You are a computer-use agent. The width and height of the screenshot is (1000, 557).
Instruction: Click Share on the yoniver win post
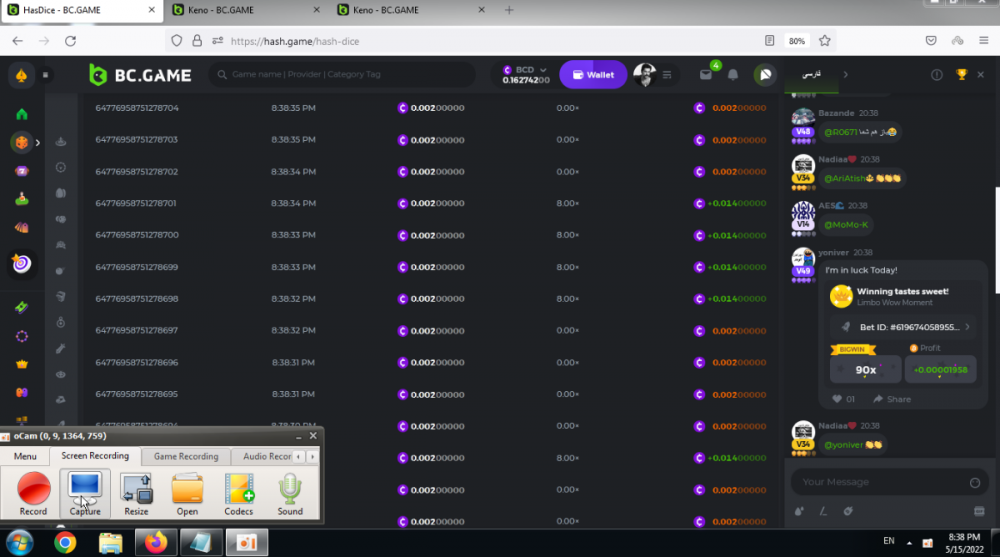pos(892,399)
